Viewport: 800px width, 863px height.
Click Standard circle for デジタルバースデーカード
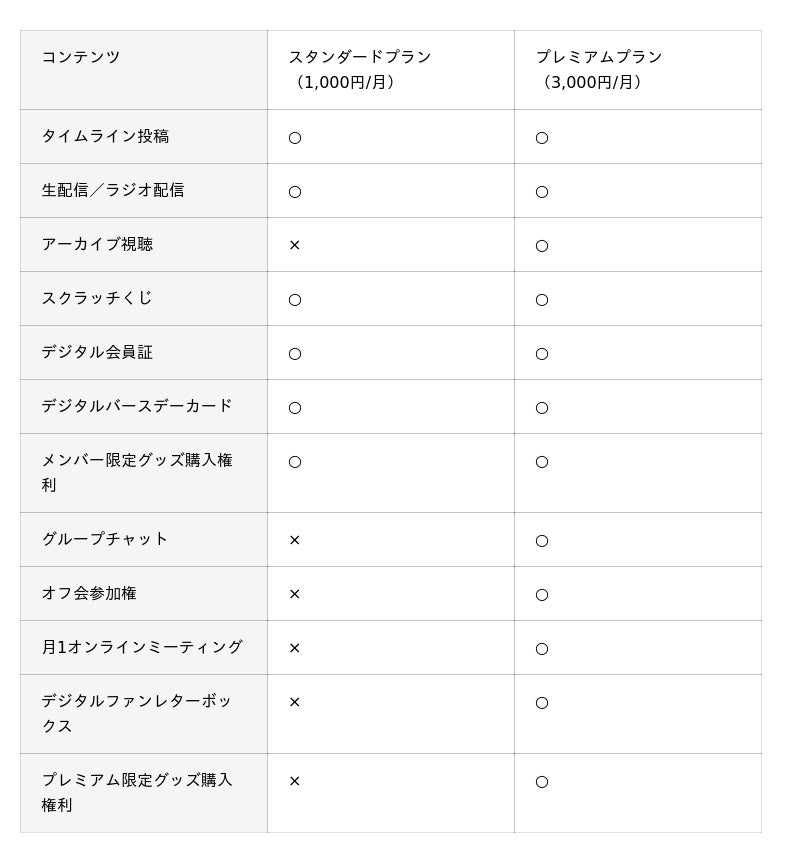(295, 408)
